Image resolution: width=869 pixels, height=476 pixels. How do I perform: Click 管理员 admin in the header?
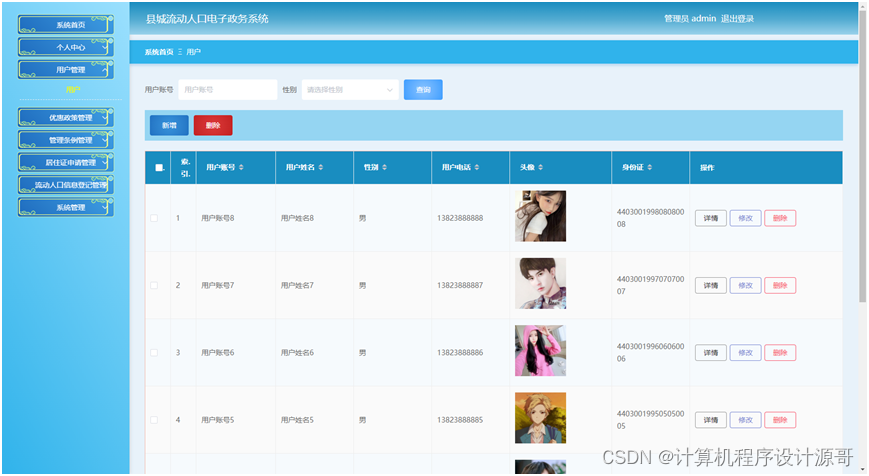690,19
